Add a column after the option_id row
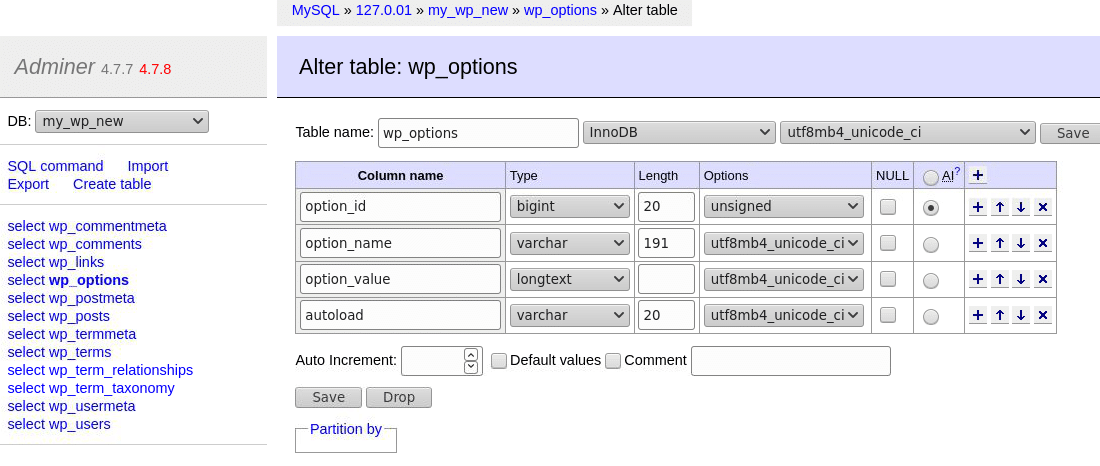 (978, 207)
